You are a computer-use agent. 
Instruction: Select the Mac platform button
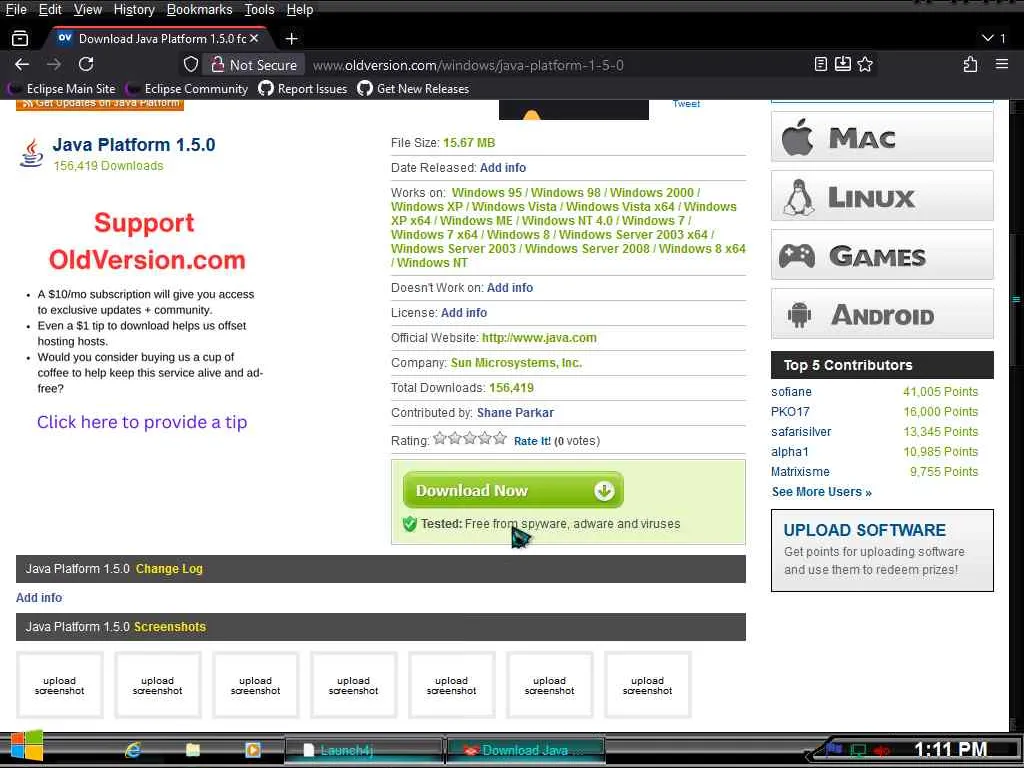click(882, 136)
